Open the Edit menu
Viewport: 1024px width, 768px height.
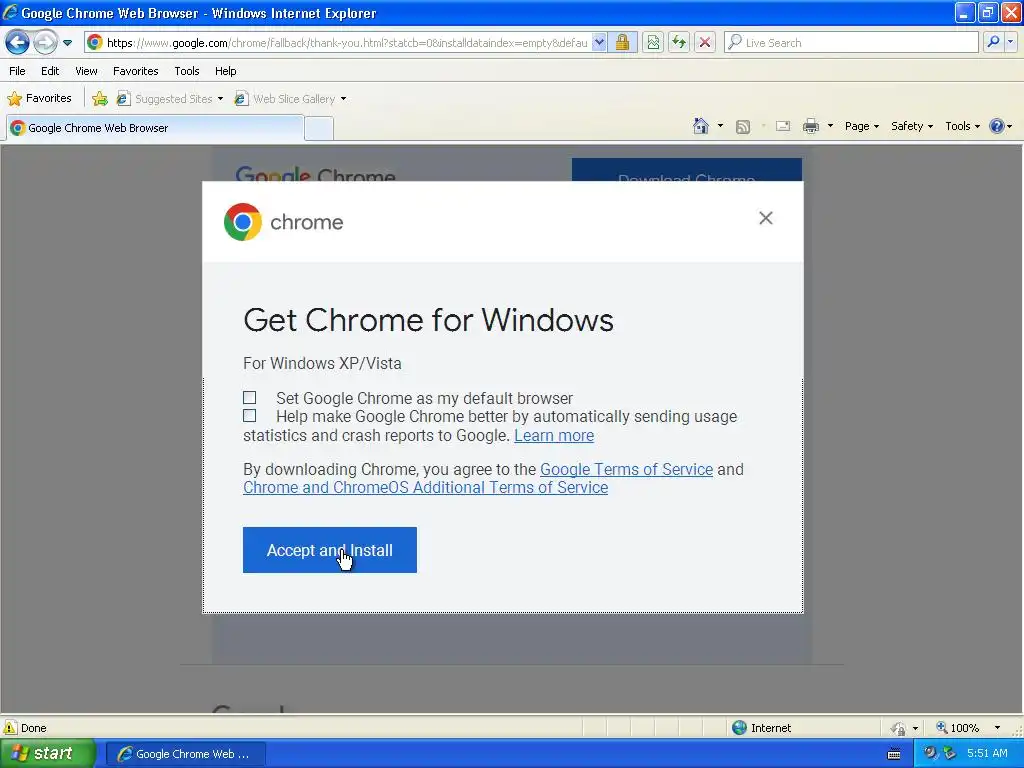[x=50, y=71]
